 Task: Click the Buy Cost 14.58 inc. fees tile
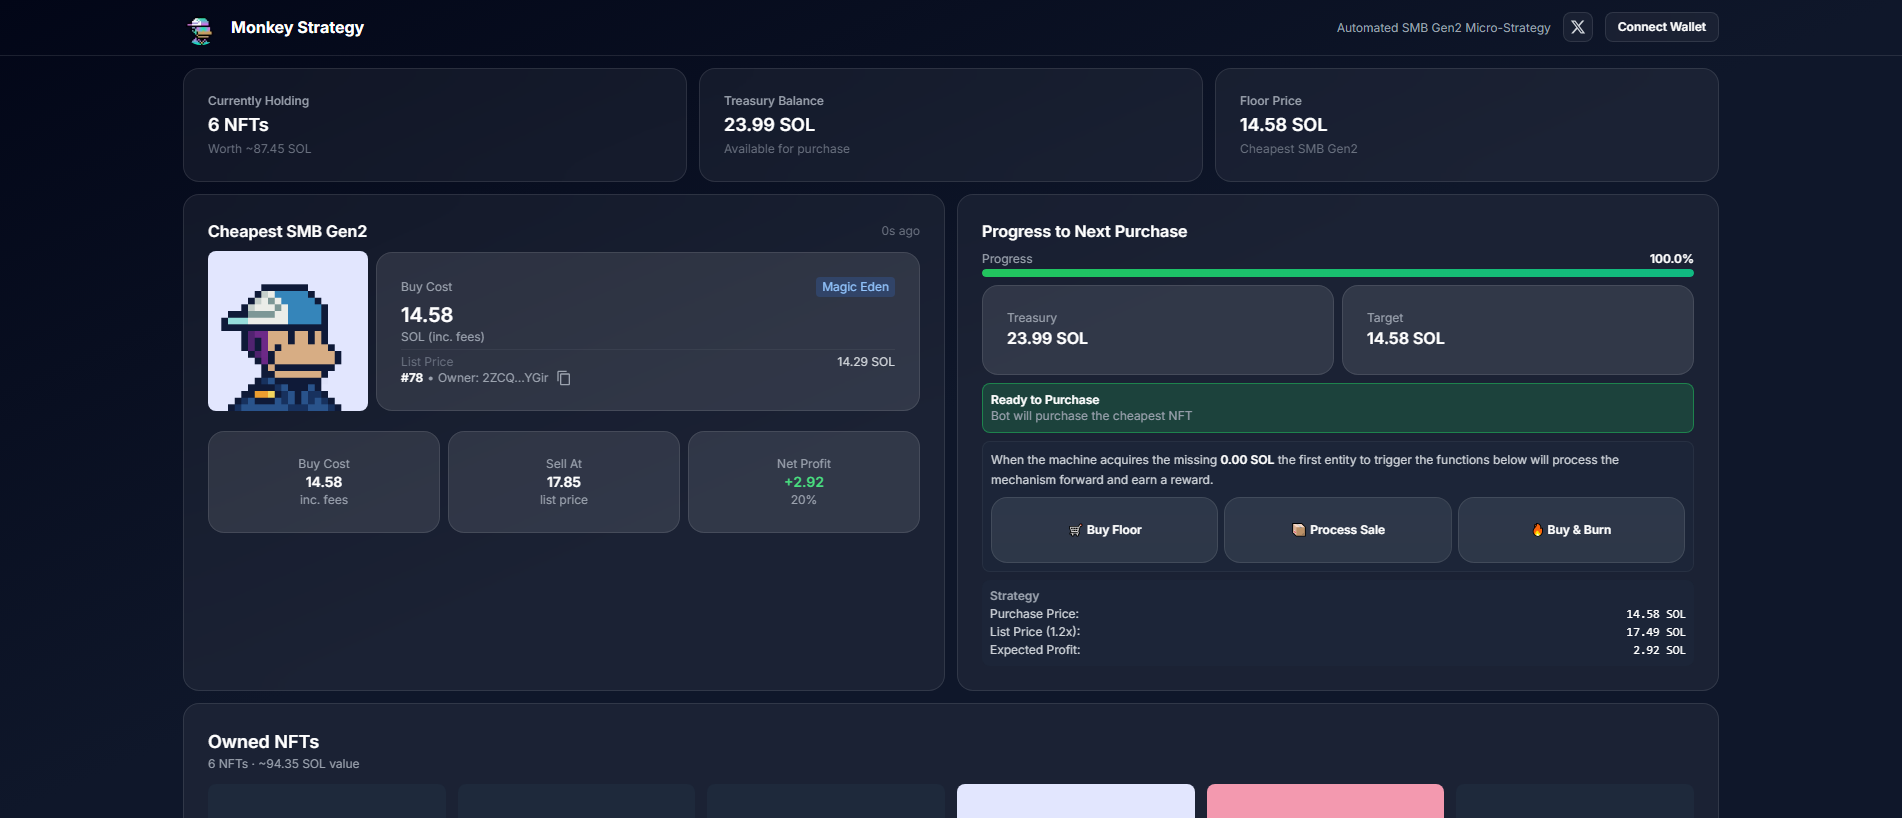pyautogui.click(x=324, y=482)
